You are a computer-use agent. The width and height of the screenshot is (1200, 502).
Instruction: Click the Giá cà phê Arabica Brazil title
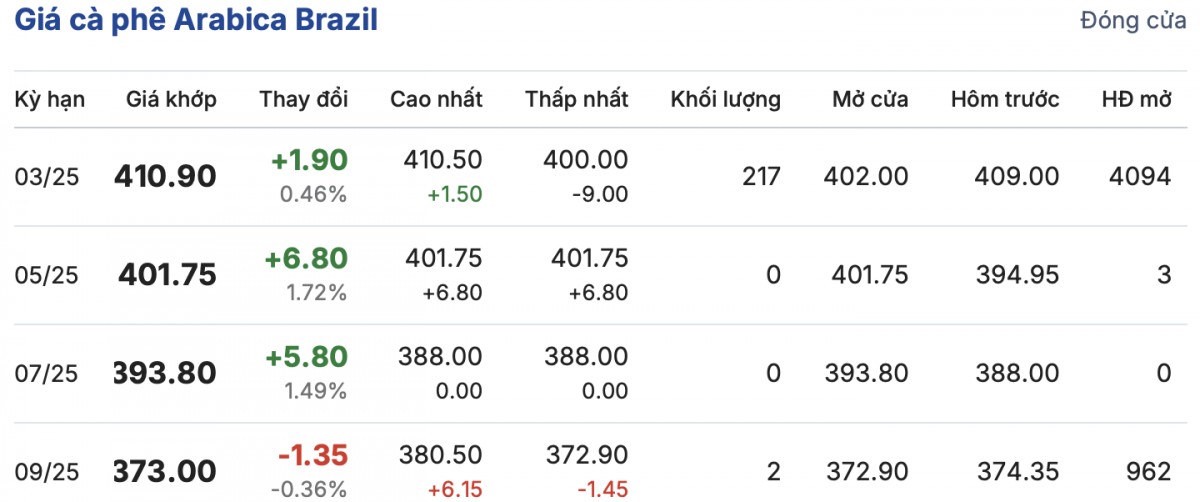click(196, 22)
